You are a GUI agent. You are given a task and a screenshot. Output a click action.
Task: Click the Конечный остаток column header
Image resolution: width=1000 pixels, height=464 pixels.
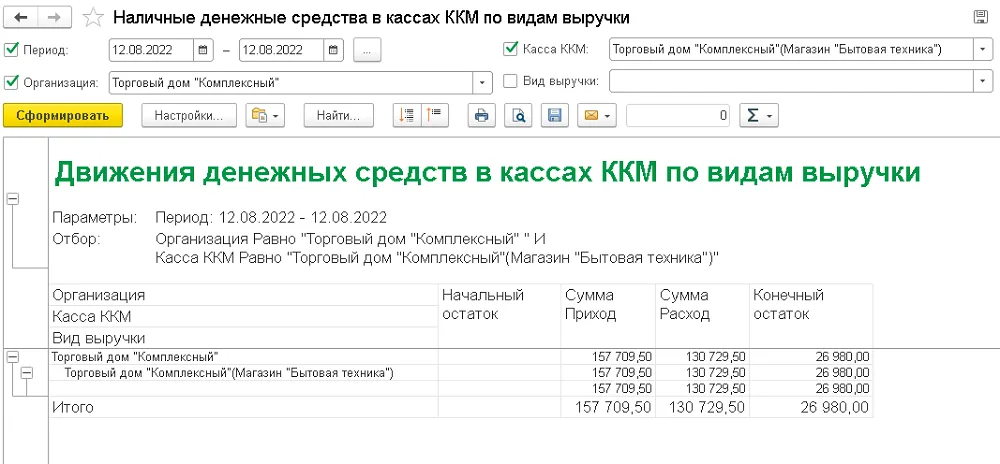tap(811, 315)
